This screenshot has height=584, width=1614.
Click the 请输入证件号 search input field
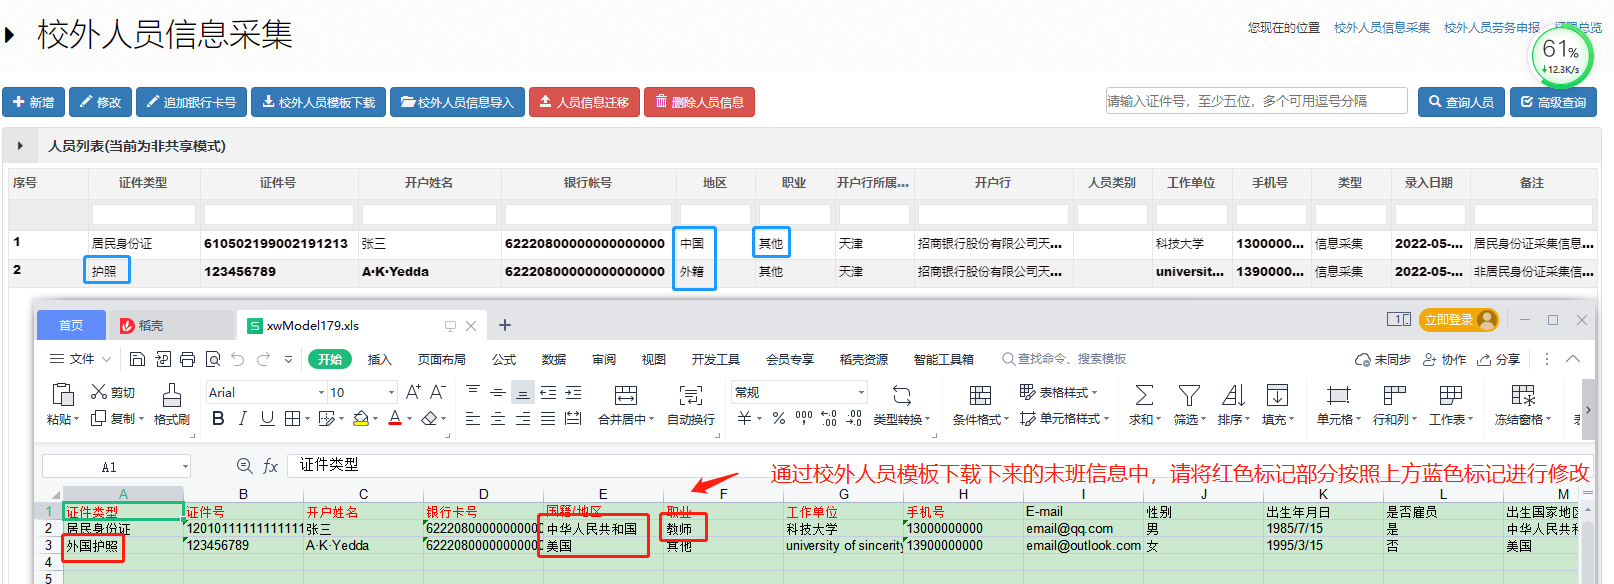[1255, 101]
